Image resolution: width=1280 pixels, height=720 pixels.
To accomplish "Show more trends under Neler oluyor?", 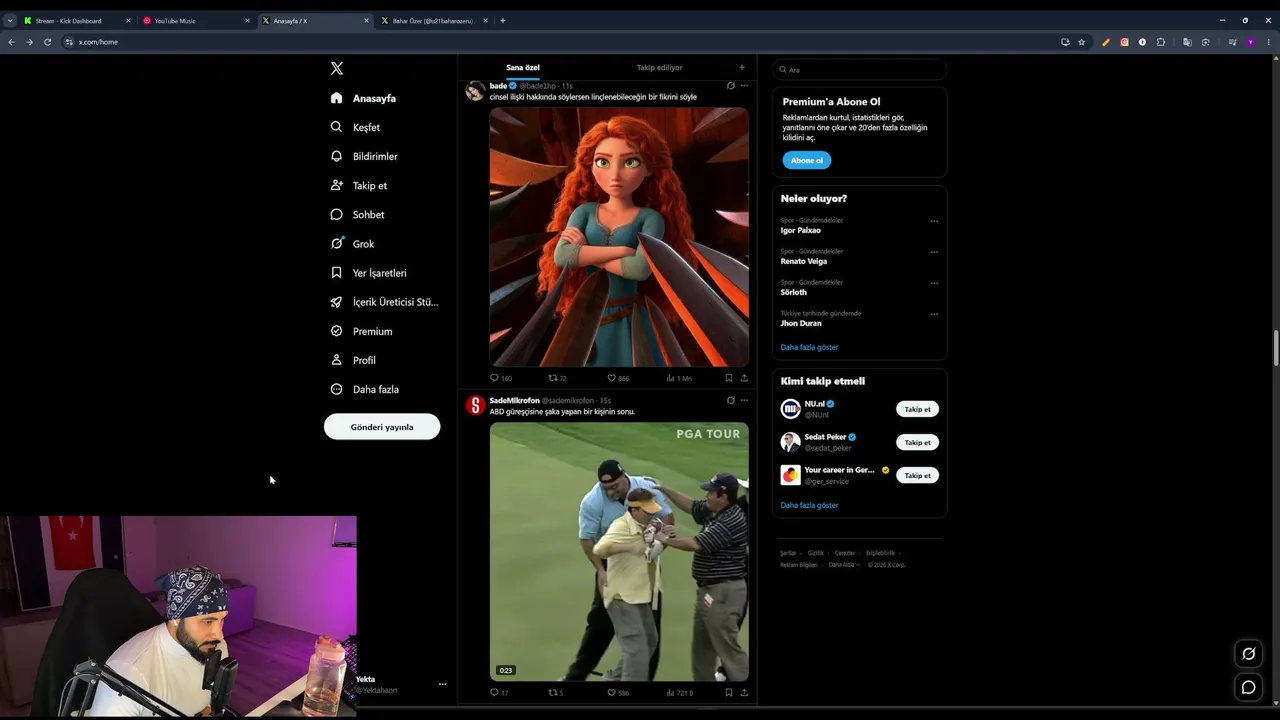I will (809, 347).
